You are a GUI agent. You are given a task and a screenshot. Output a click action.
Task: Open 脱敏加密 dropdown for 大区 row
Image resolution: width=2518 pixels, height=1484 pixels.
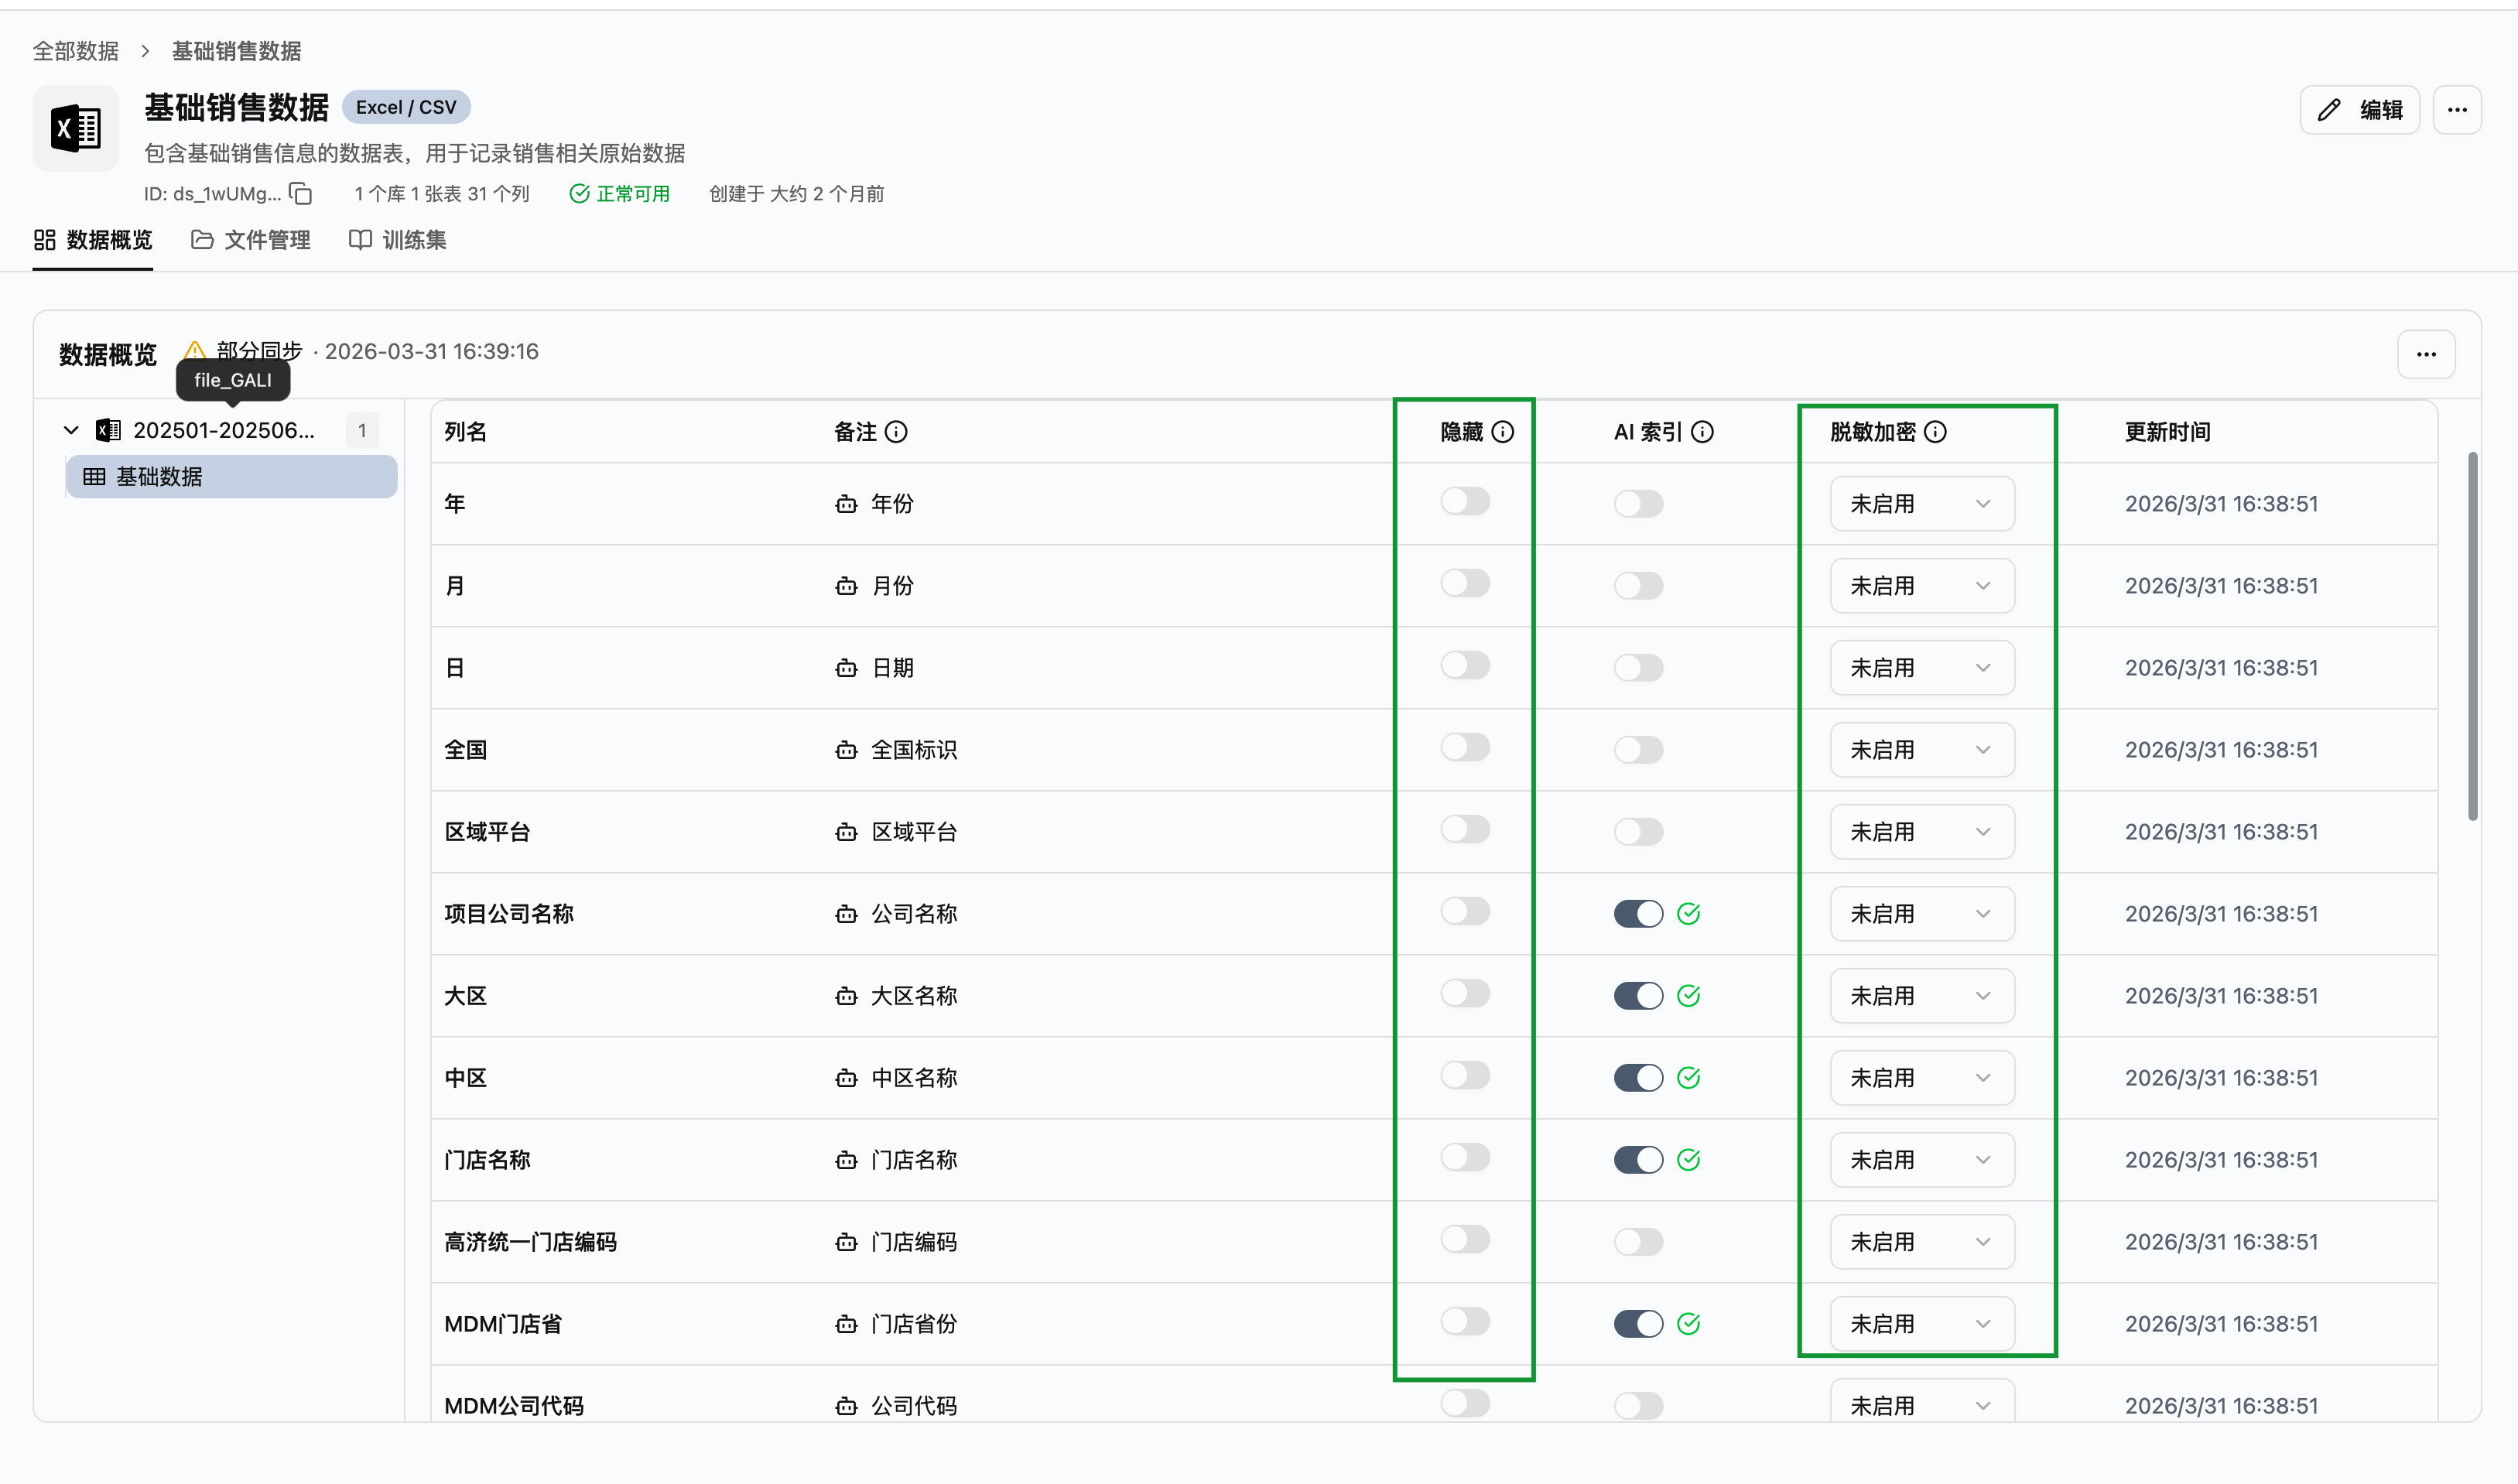(1921, 995)
